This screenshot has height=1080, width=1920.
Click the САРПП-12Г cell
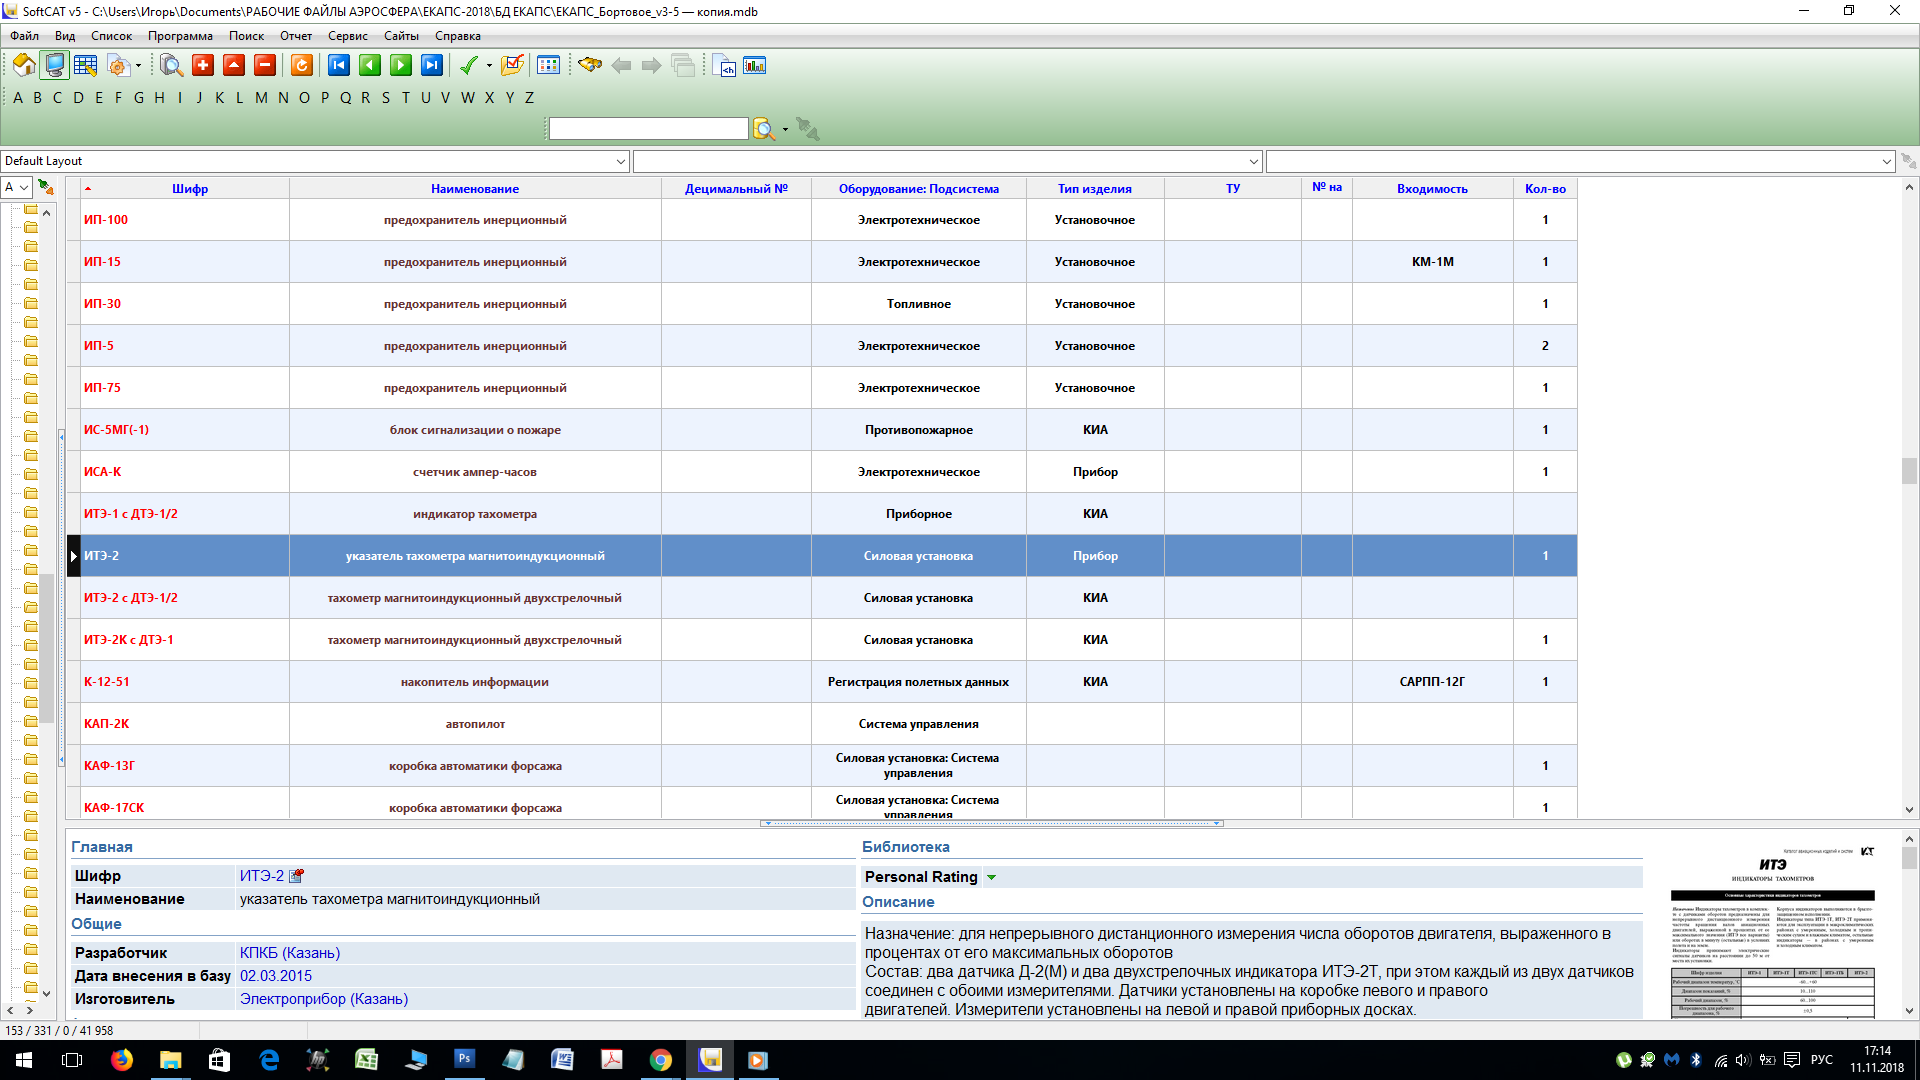1432,682
